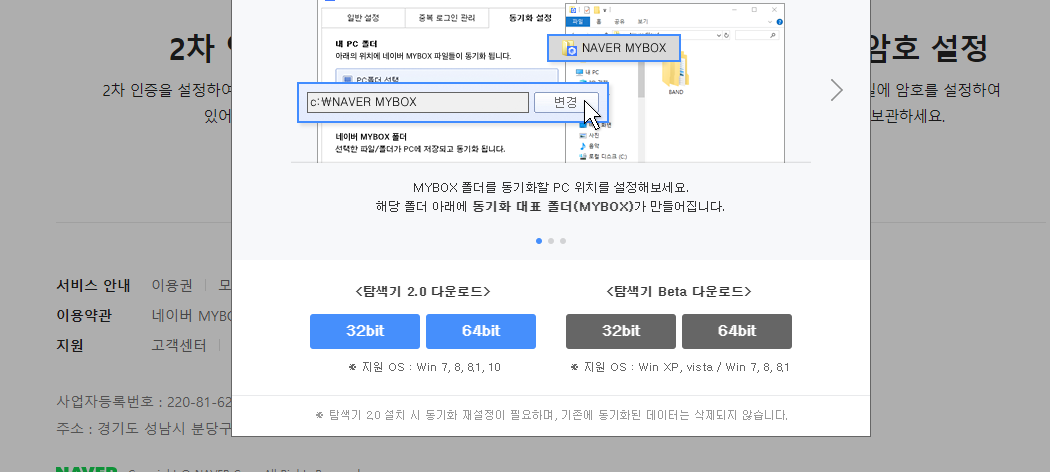Screen dimensions: 1050x472
Task: Select the third carousel pagination dot
Action: [x=562, y=241]
